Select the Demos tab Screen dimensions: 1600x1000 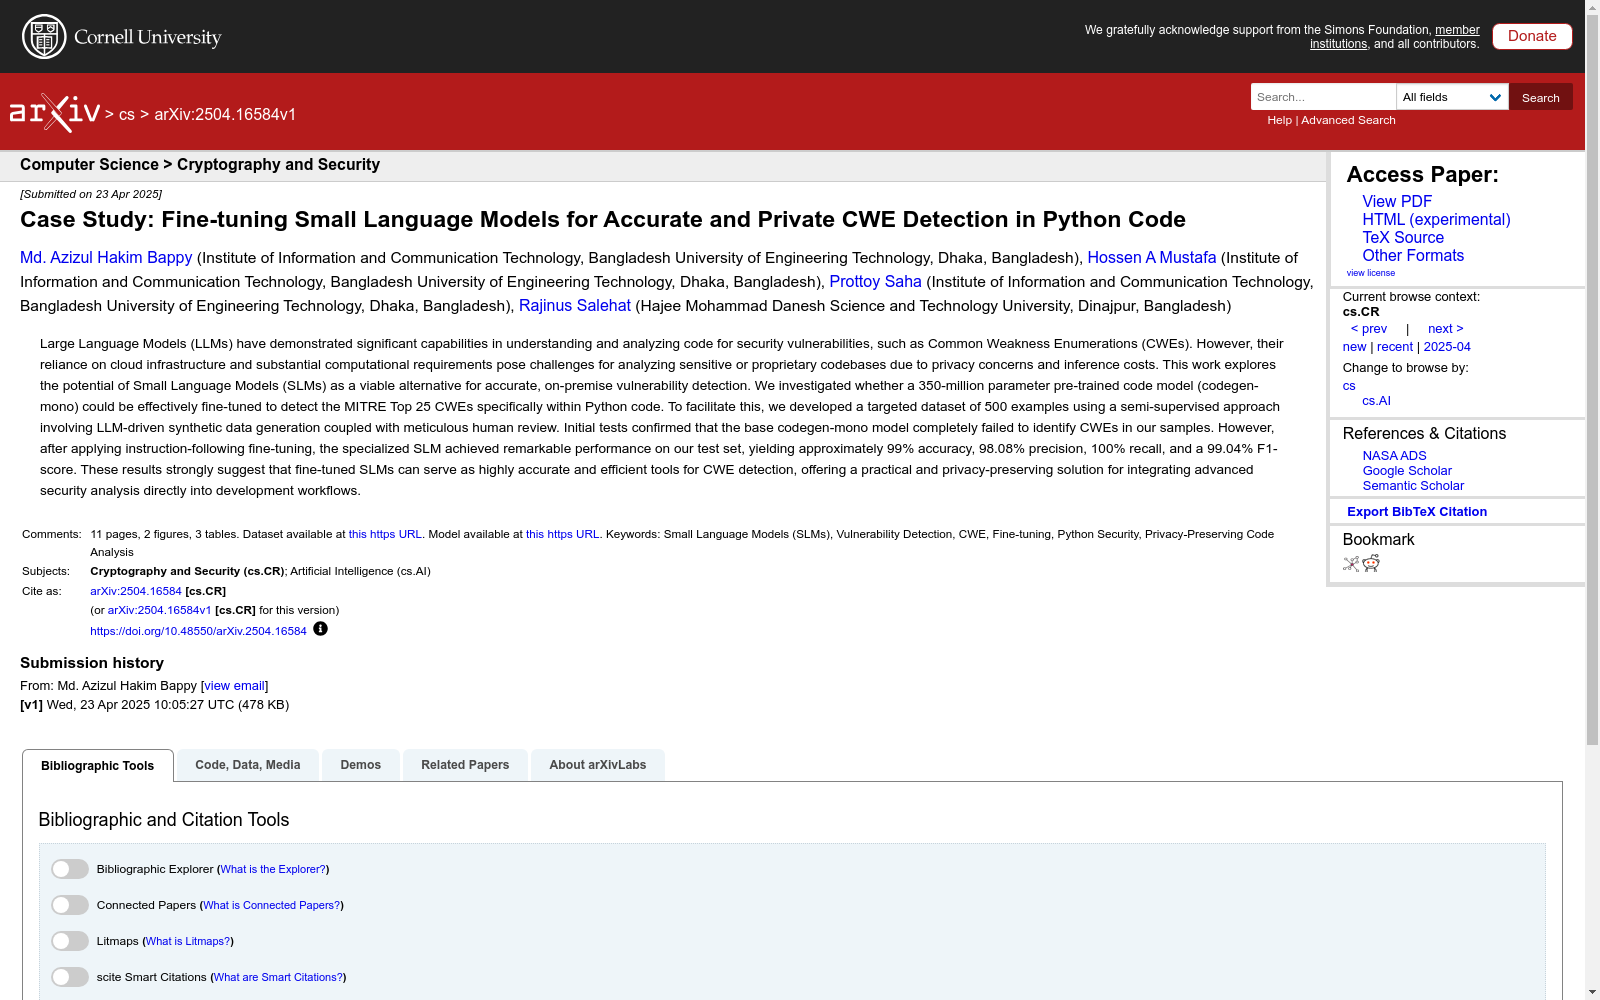point(361,765)
